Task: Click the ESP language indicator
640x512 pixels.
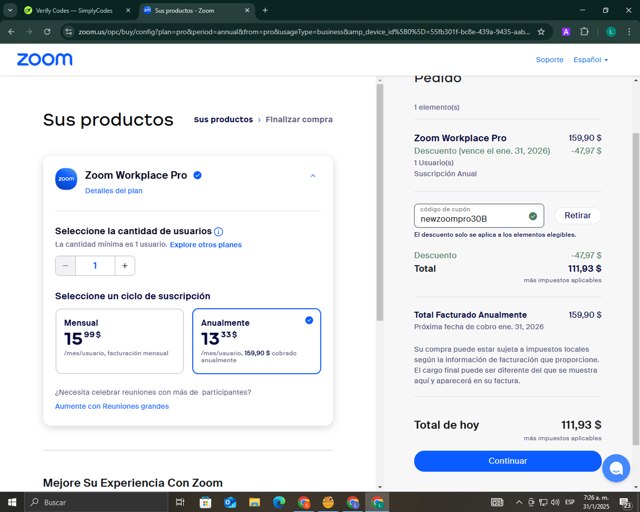Action: coord(570,502)
